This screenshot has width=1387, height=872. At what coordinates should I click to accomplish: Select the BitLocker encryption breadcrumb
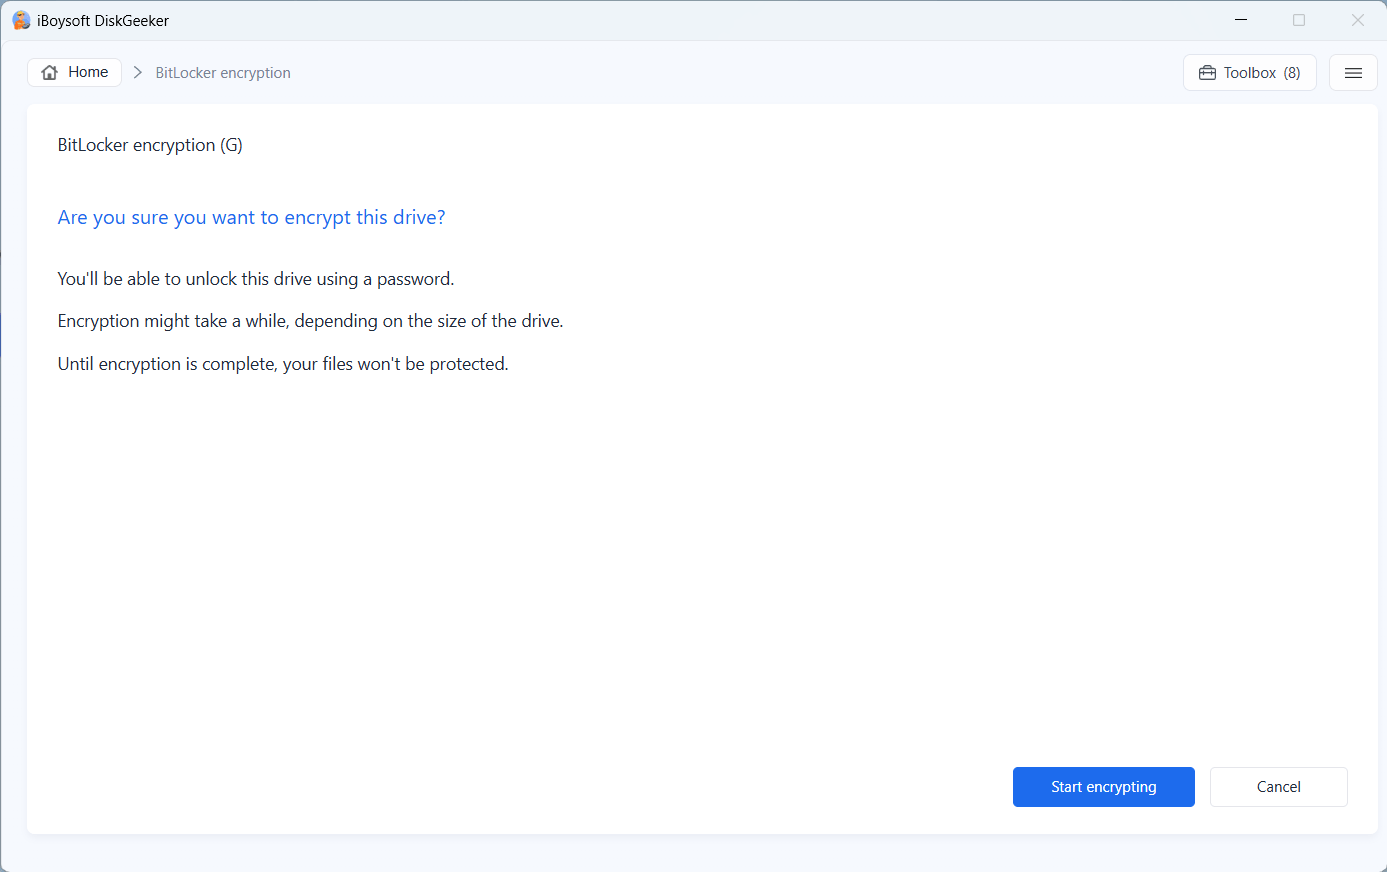(223, 73)
